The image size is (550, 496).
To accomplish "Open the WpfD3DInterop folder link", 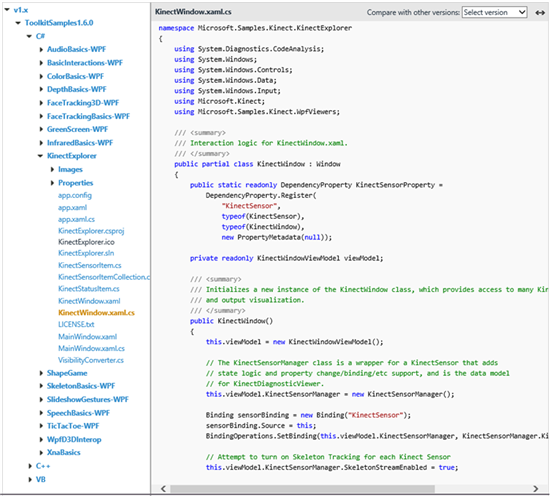I will (x=74, y=440).
